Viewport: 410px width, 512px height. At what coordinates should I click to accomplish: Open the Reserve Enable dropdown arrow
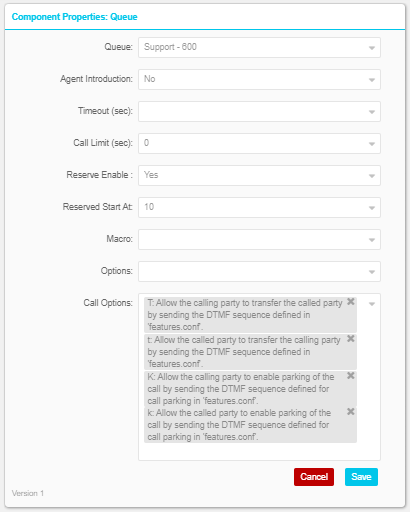[x=372, y=176]
